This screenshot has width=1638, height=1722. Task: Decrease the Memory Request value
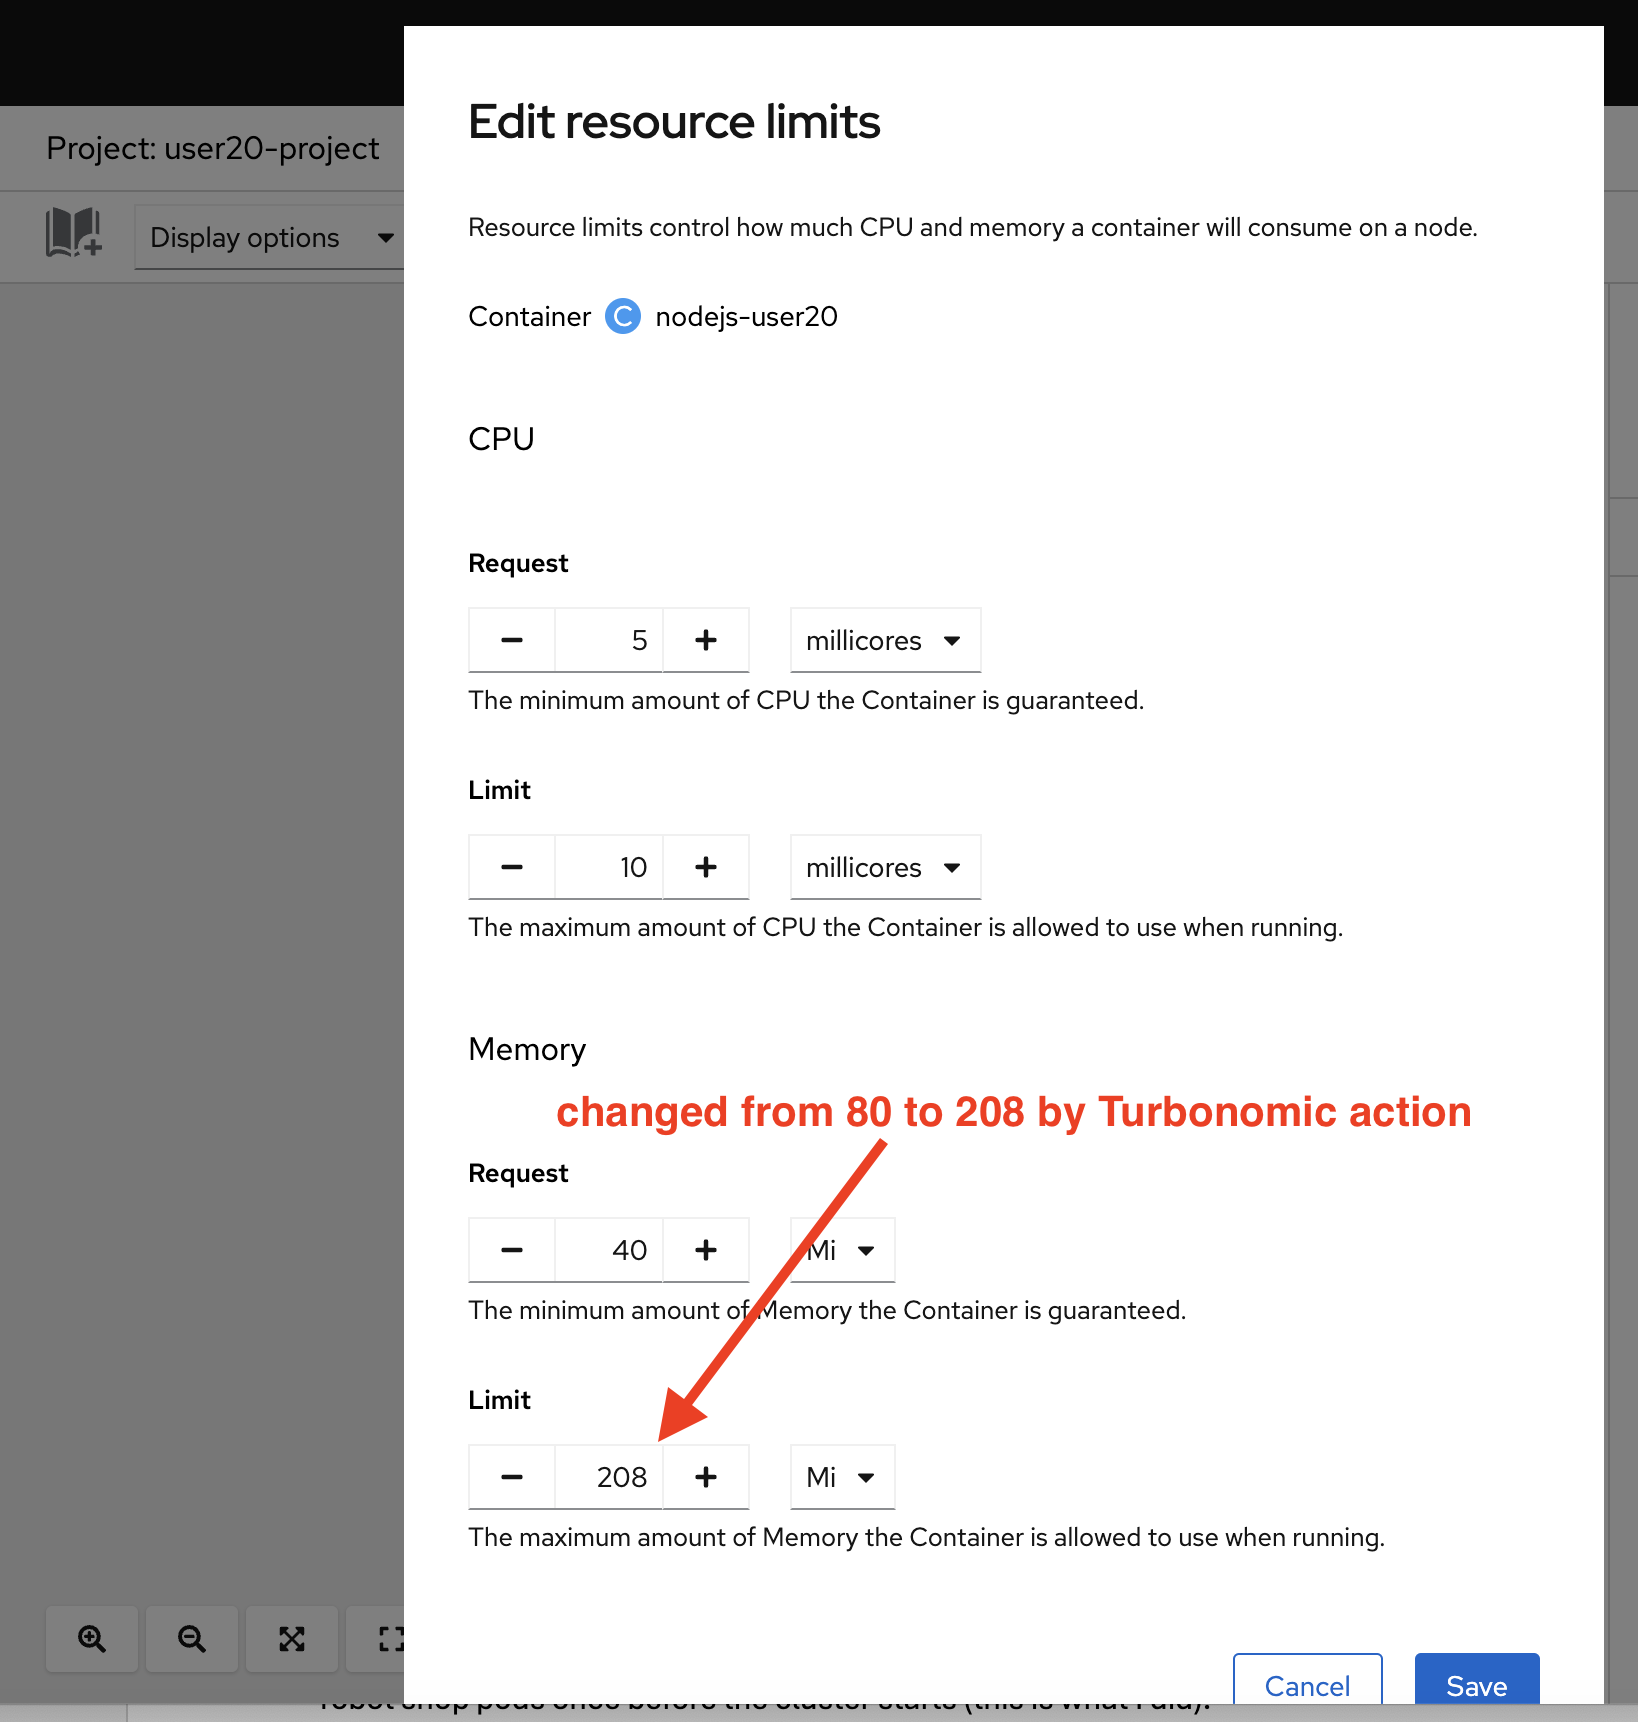512,1250
